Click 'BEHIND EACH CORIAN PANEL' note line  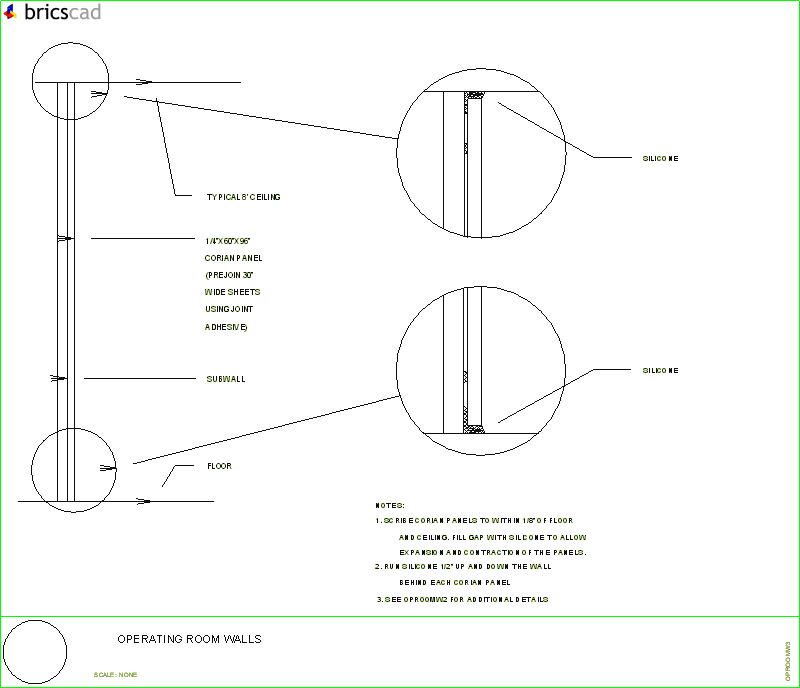tap(455, 582)
